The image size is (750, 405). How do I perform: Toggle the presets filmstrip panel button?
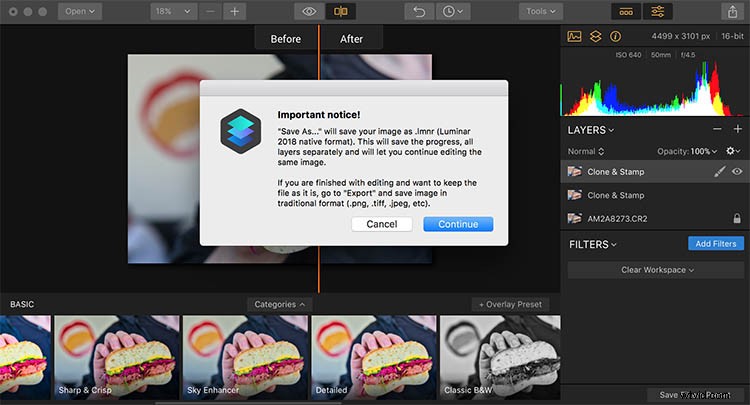point(626,11)
